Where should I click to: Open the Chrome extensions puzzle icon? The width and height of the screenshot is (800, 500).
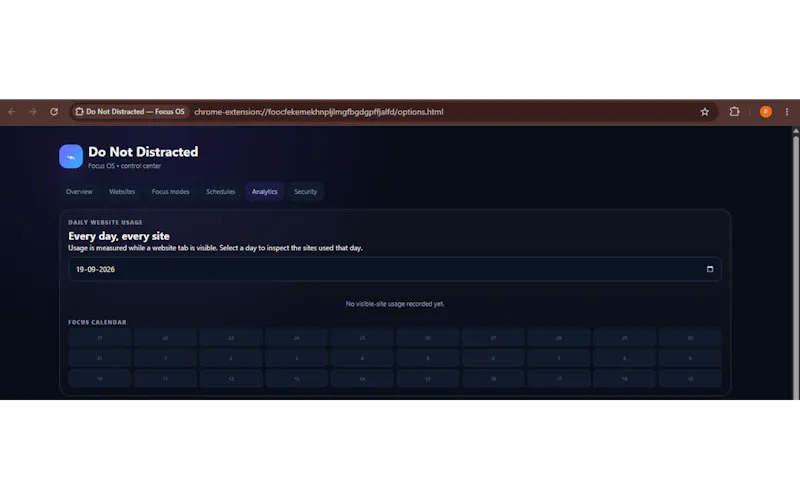(734, 111)
